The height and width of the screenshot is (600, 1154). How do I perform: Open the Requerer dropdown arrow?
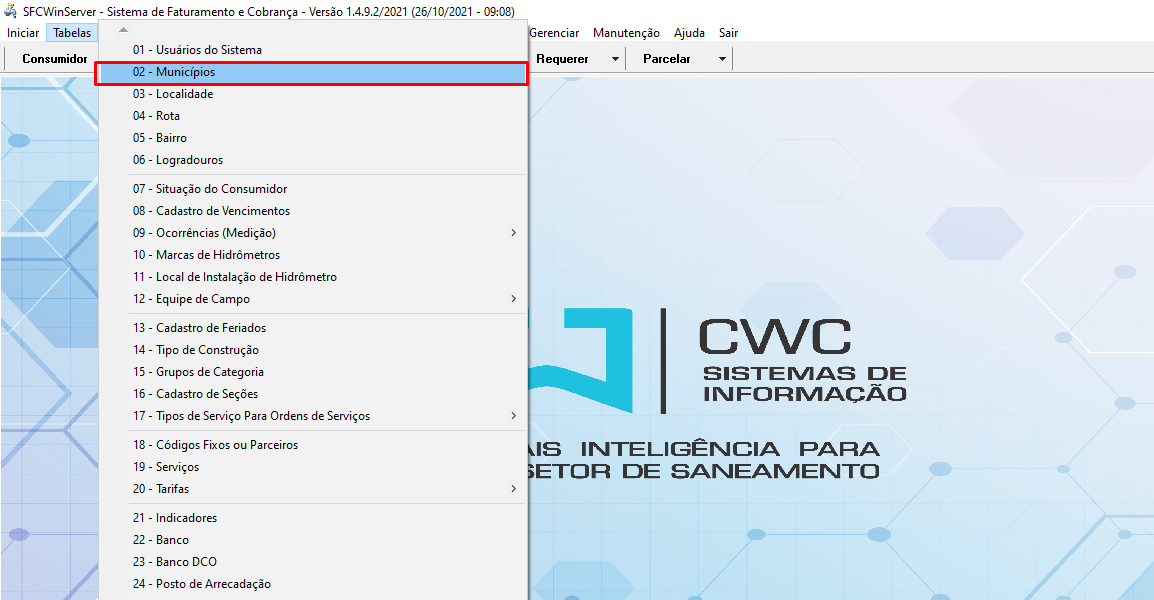614,58
